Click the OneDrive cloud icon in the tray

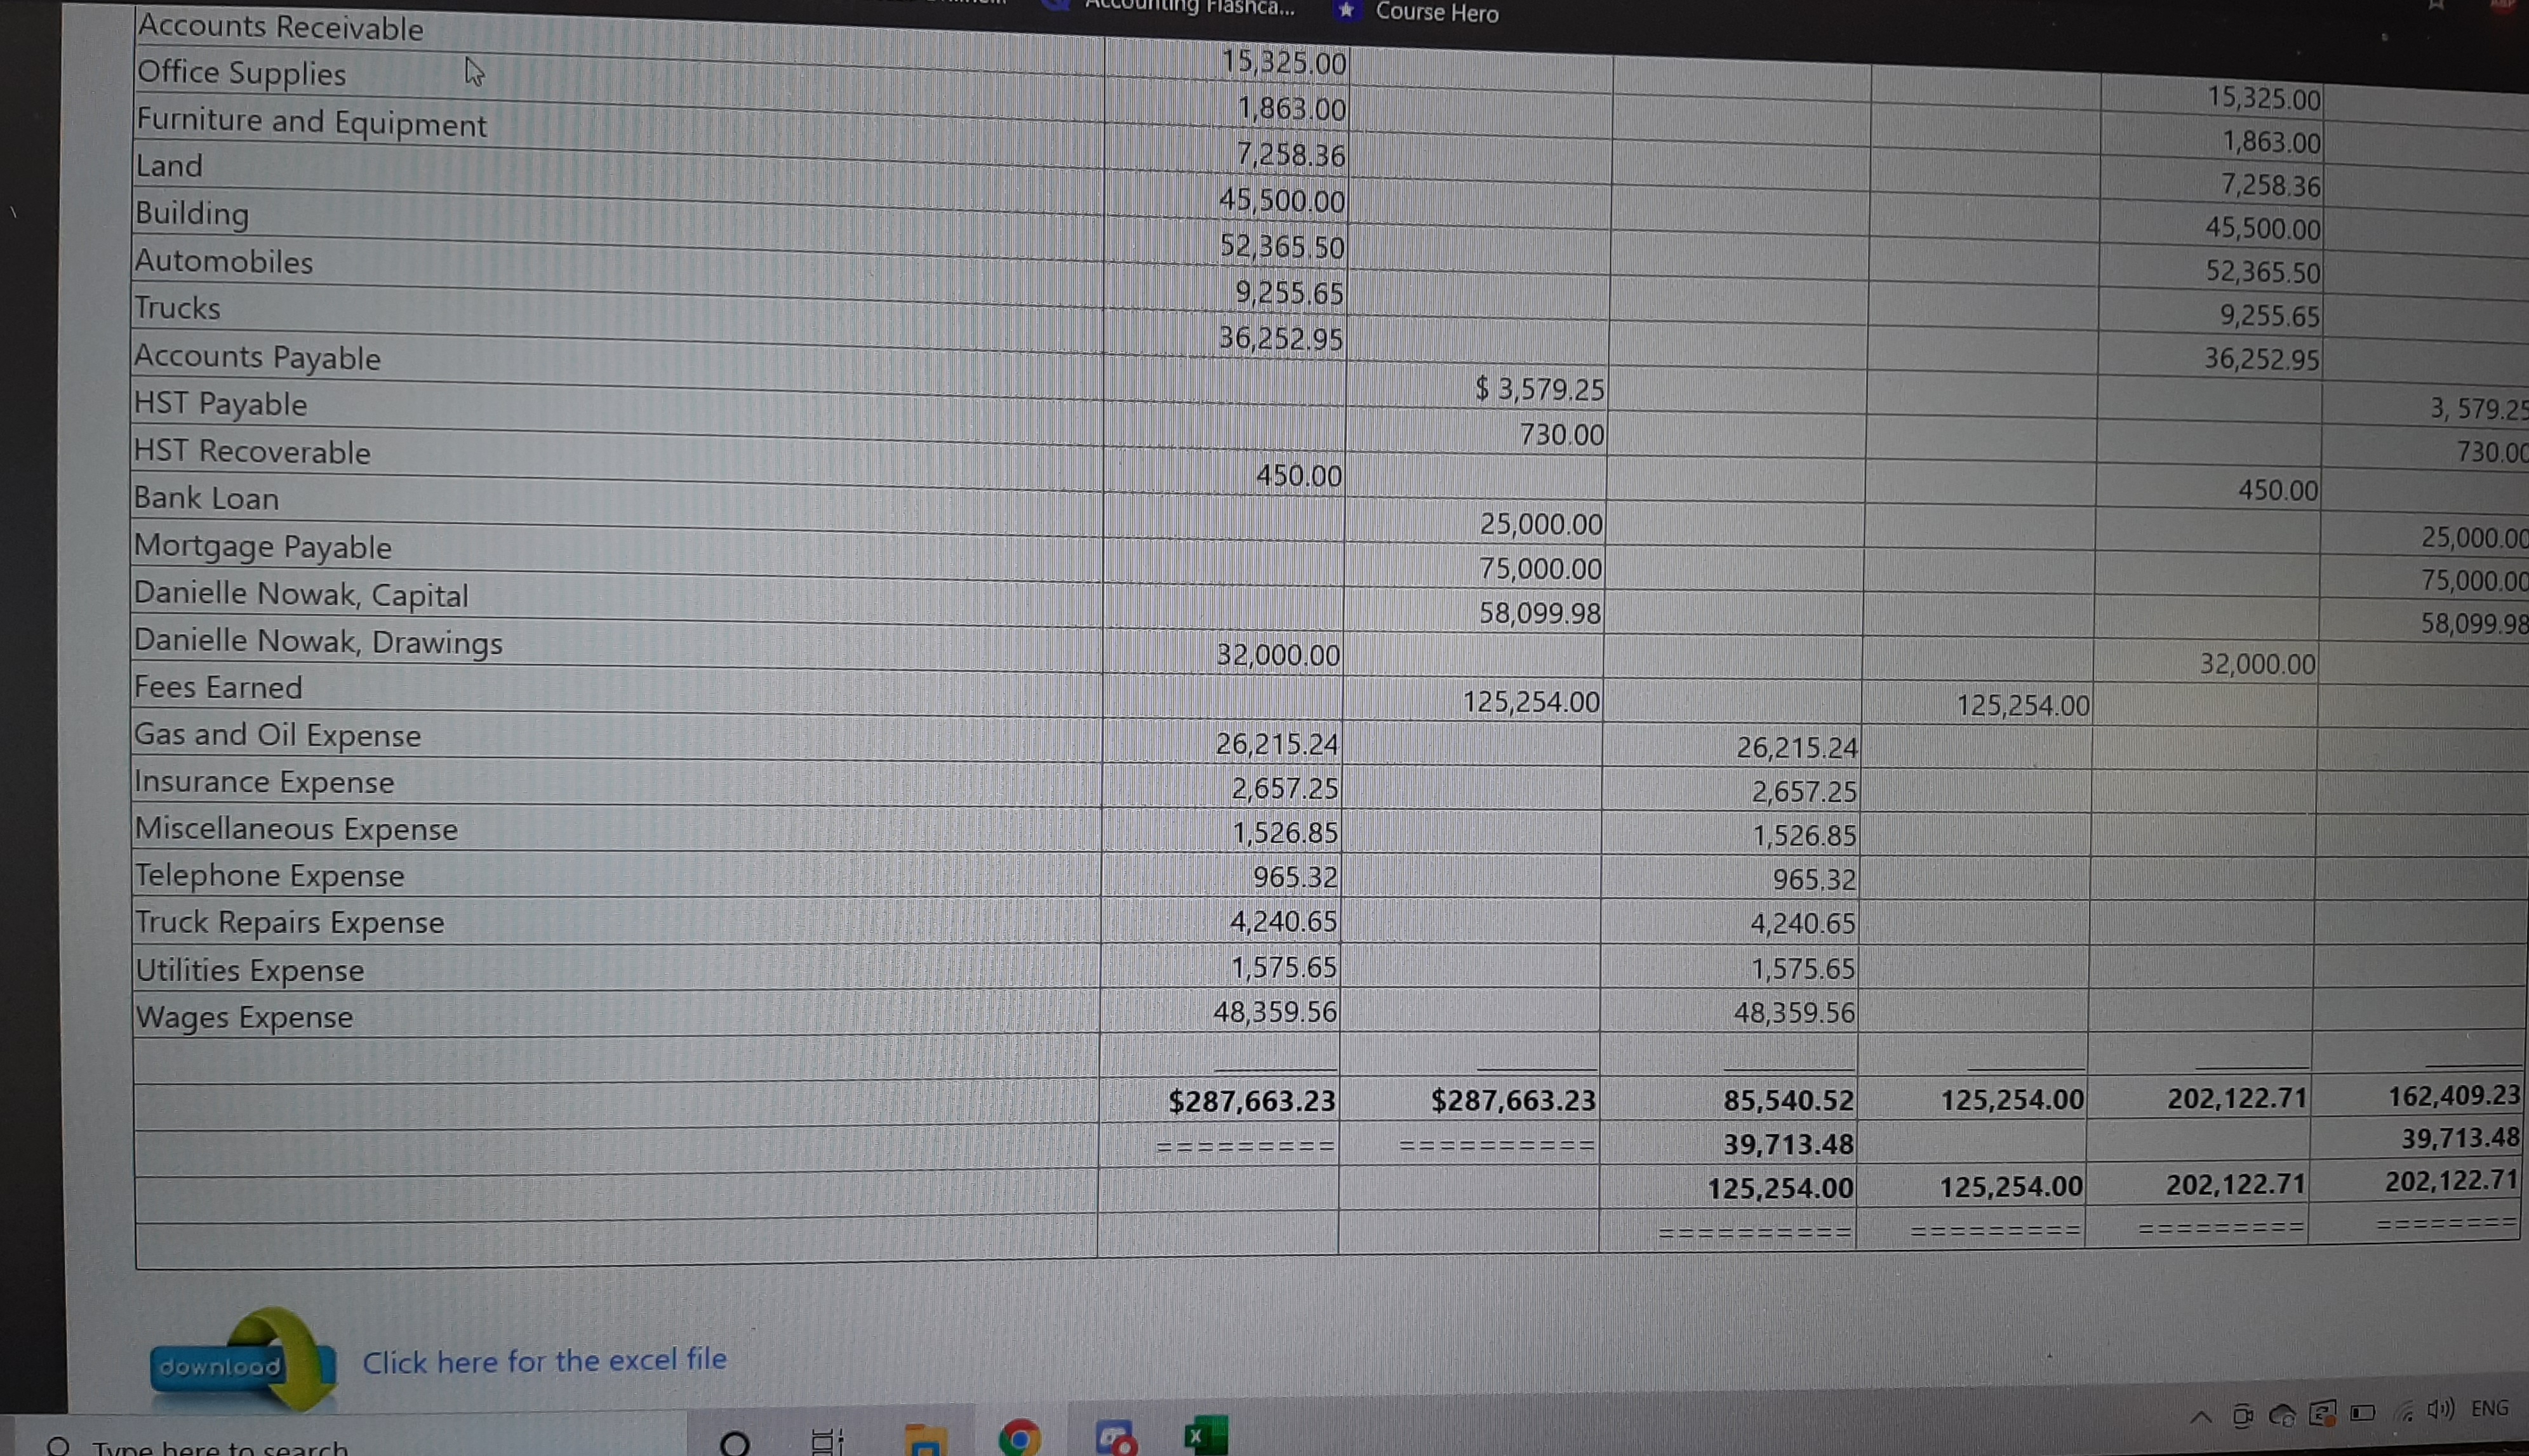click(x=2283, y=1414)
